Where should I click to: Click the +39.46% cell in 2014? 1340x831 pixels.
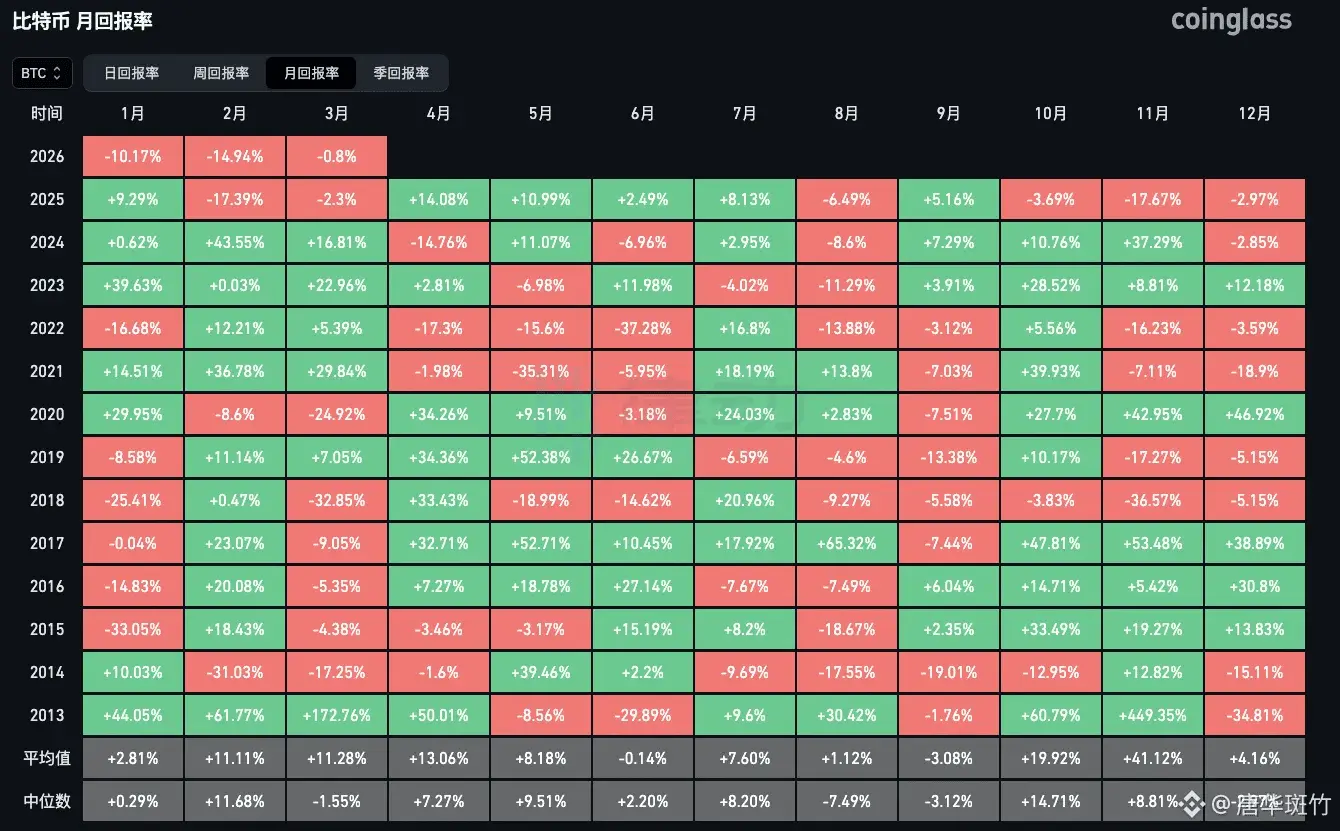tap(541, 672)
